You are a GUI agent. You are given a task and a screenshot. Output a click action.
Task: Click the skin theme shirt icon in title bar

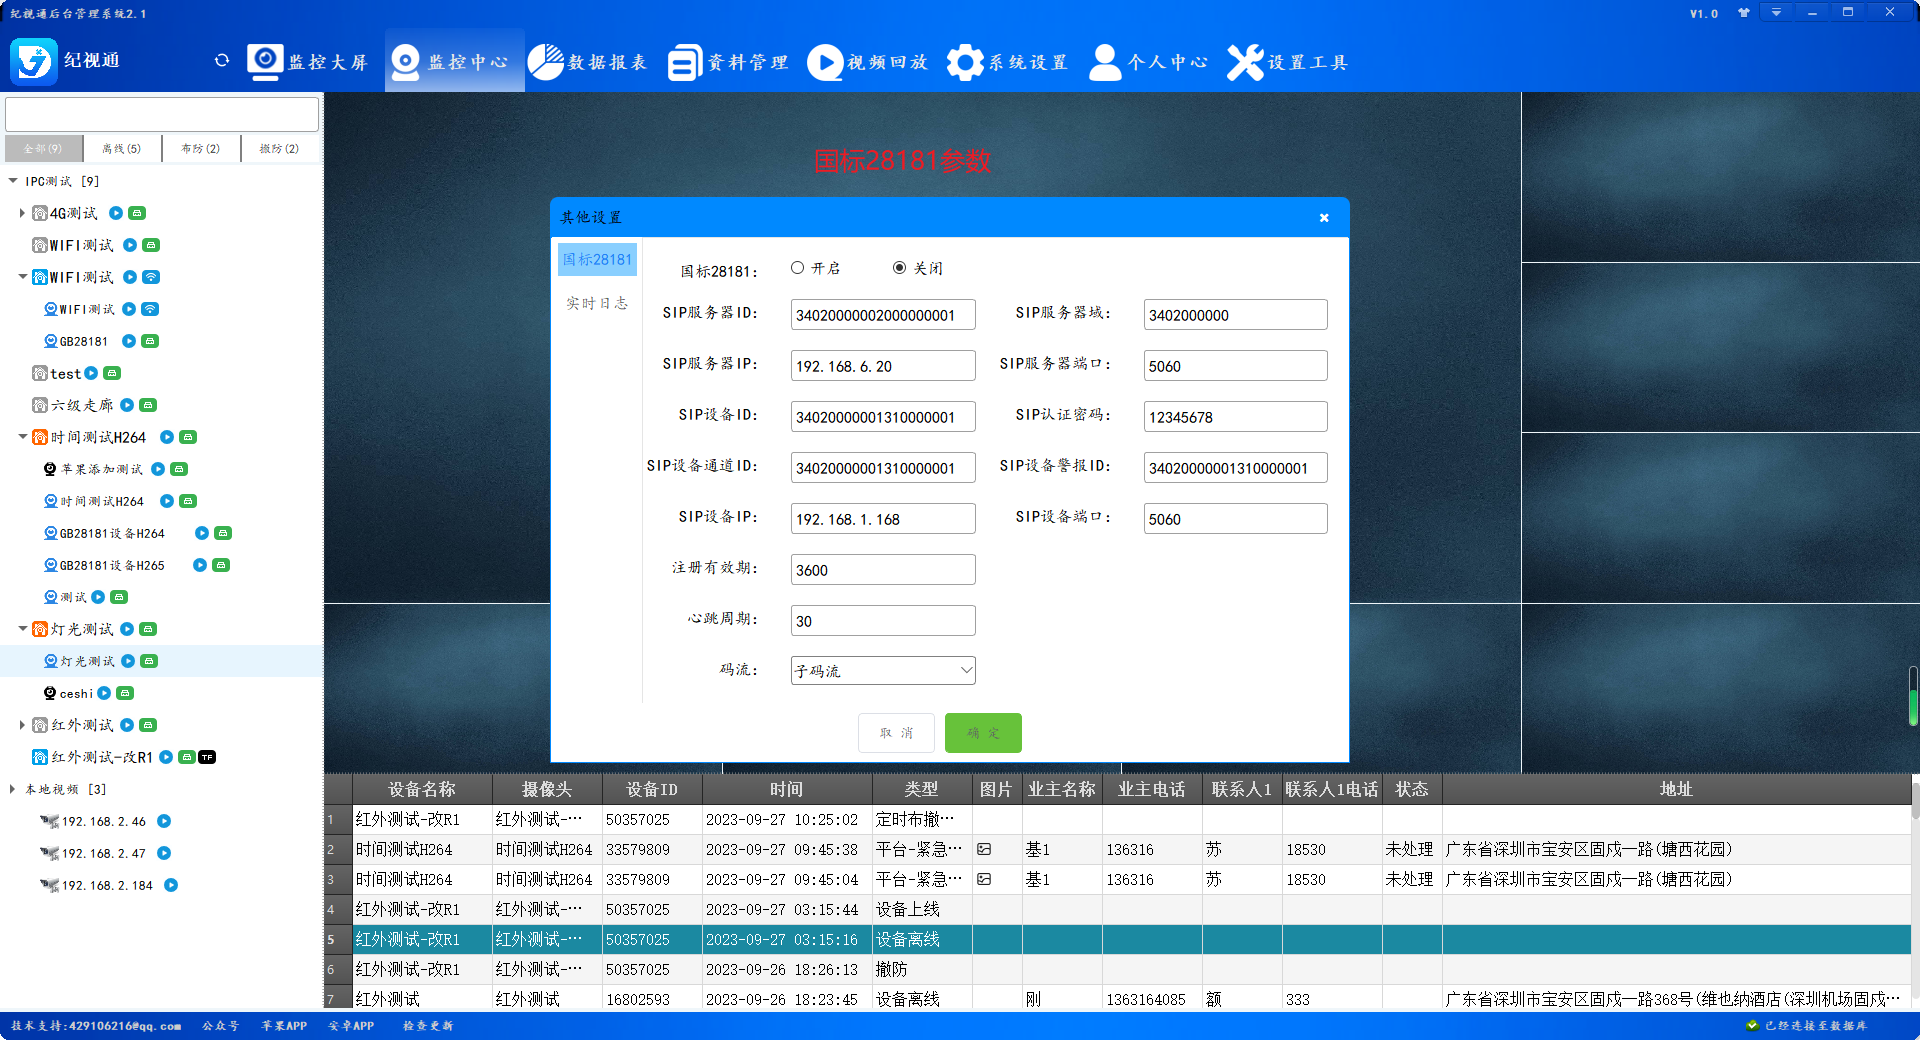tap(1744, 13)
